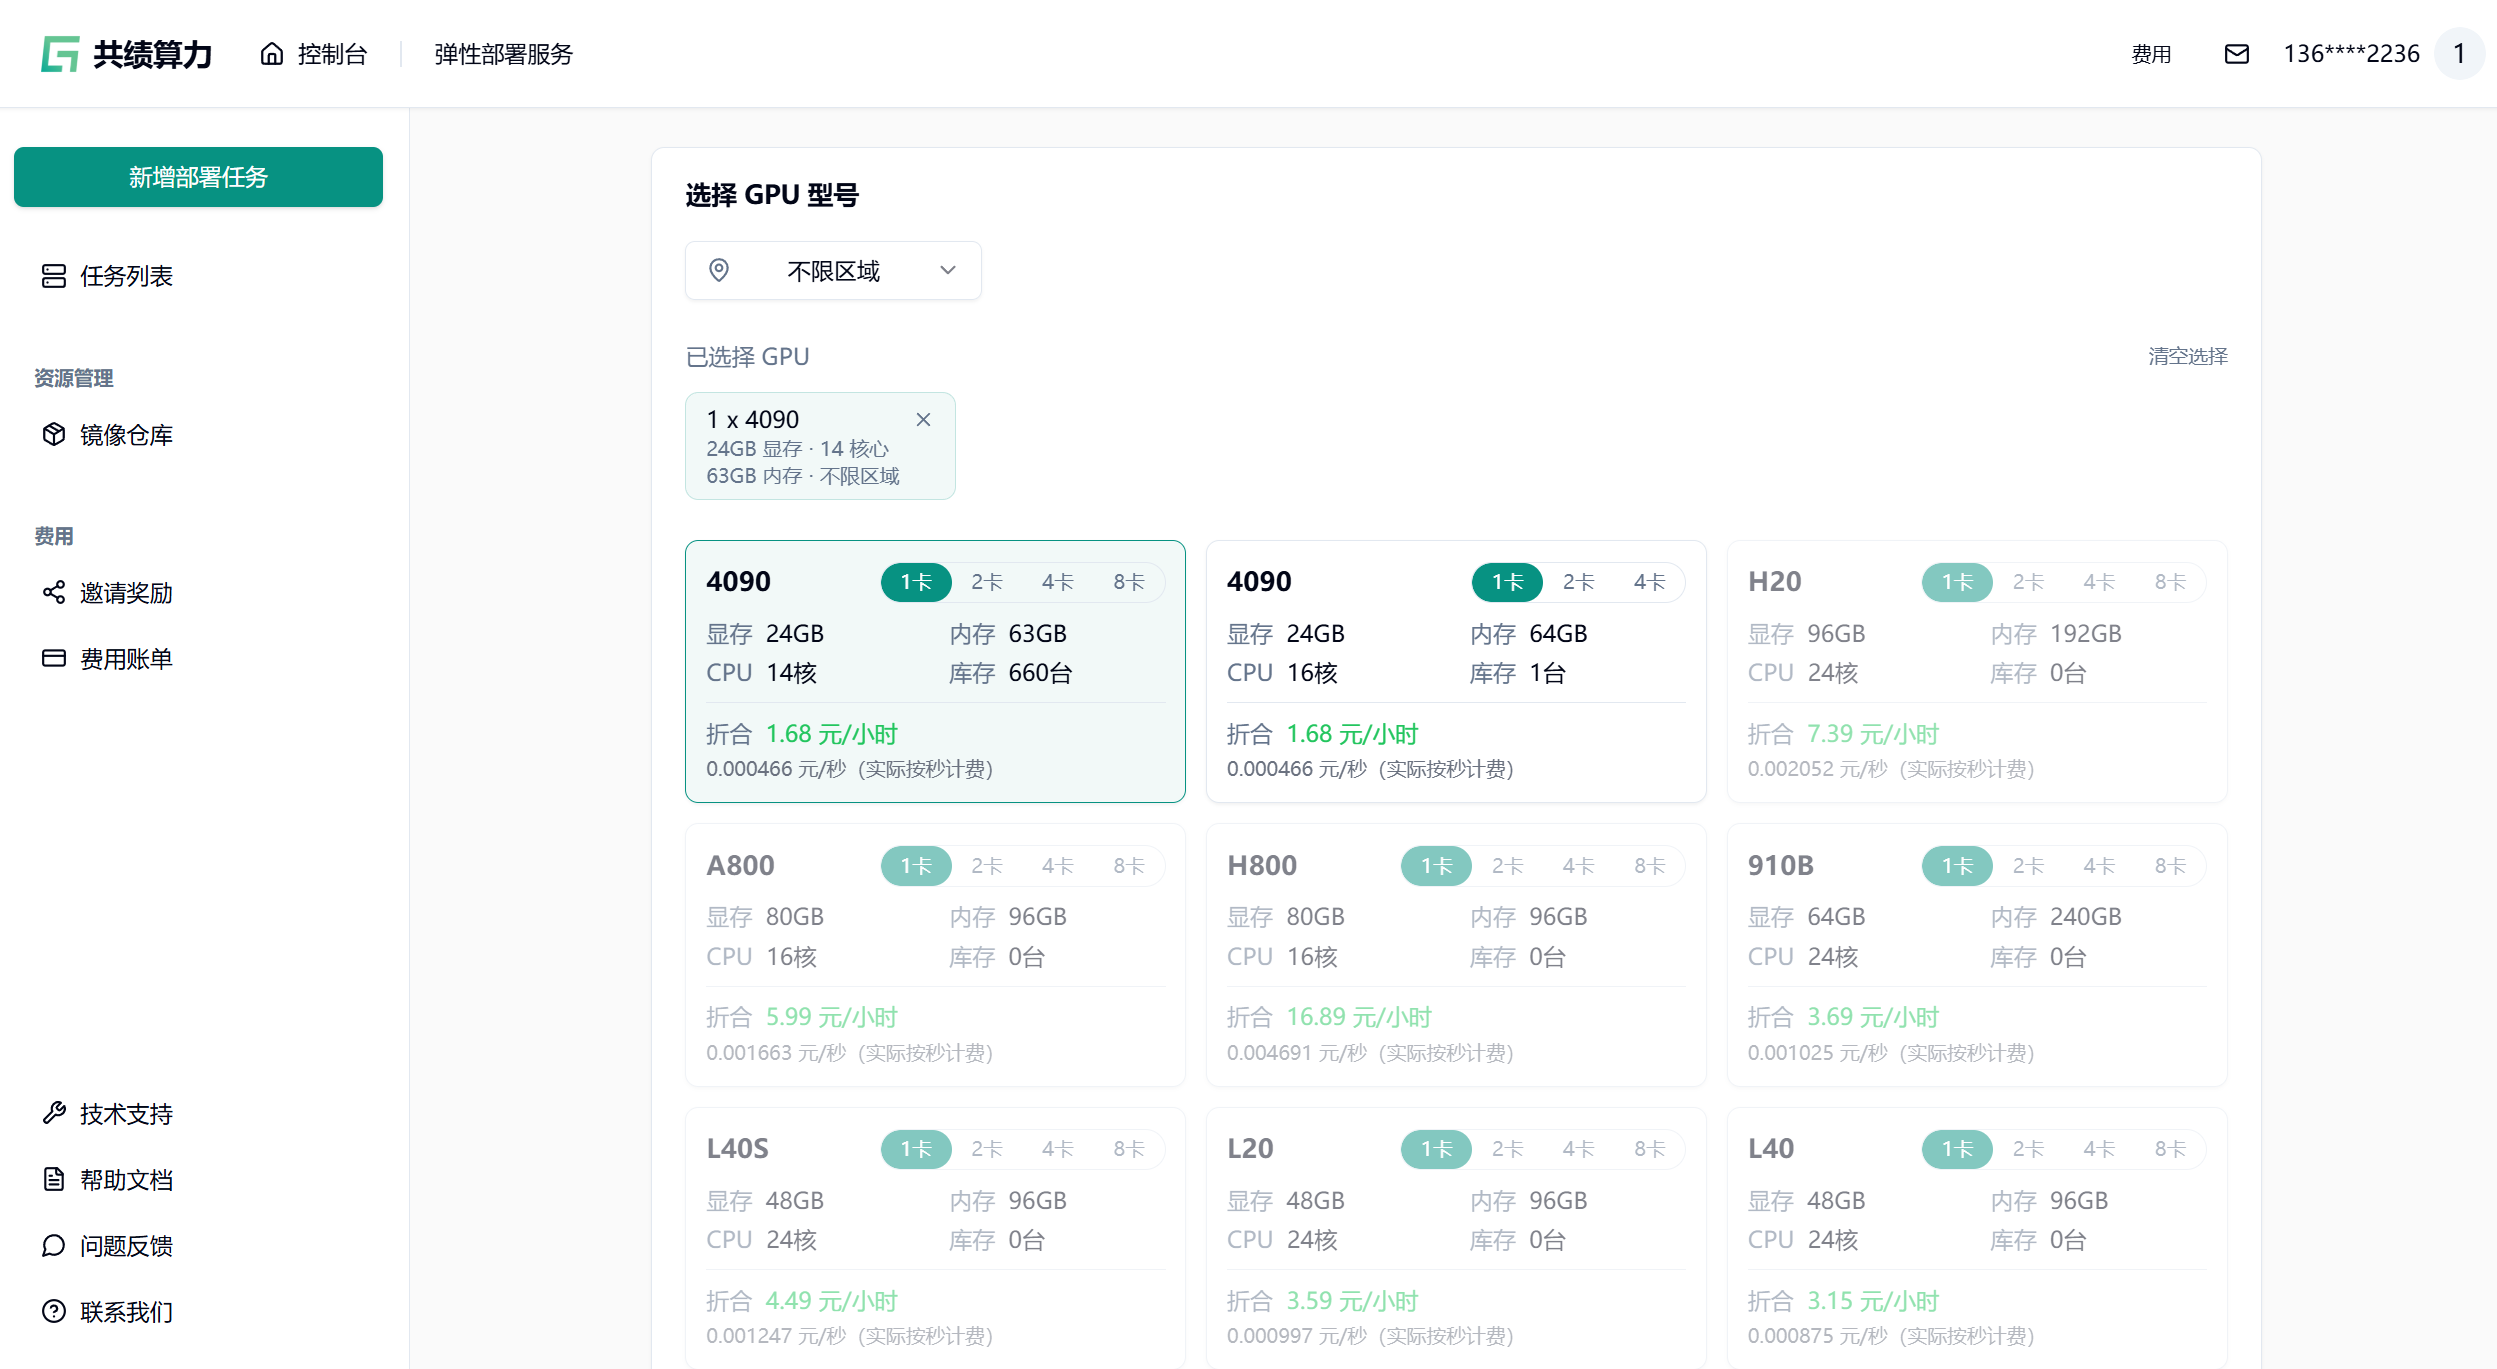Click the 共绩算力 logo icon

(x=60, y=54)
